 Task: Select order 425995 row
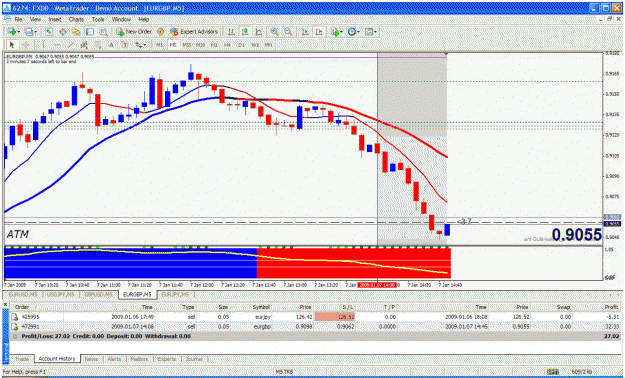click(316, 317)
